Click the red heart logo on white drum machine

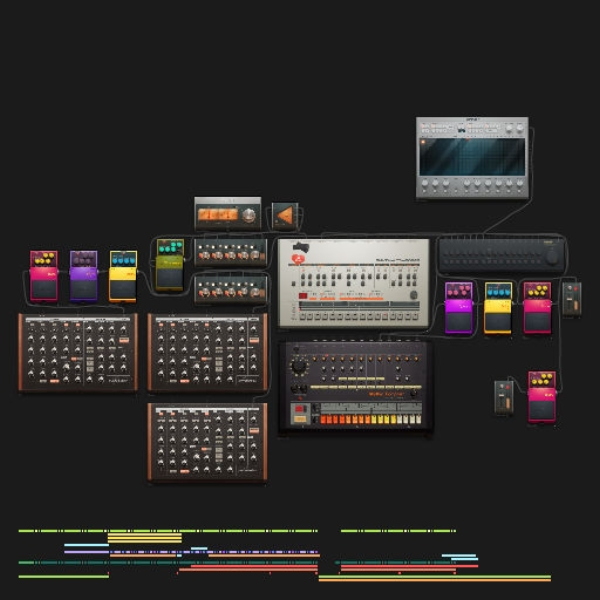(x=298, y=259)
